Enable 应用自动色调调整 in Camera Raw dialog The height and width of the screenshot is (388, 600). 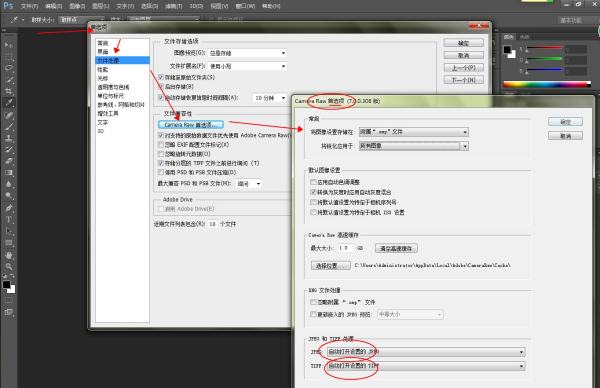[x=313, y=182]
